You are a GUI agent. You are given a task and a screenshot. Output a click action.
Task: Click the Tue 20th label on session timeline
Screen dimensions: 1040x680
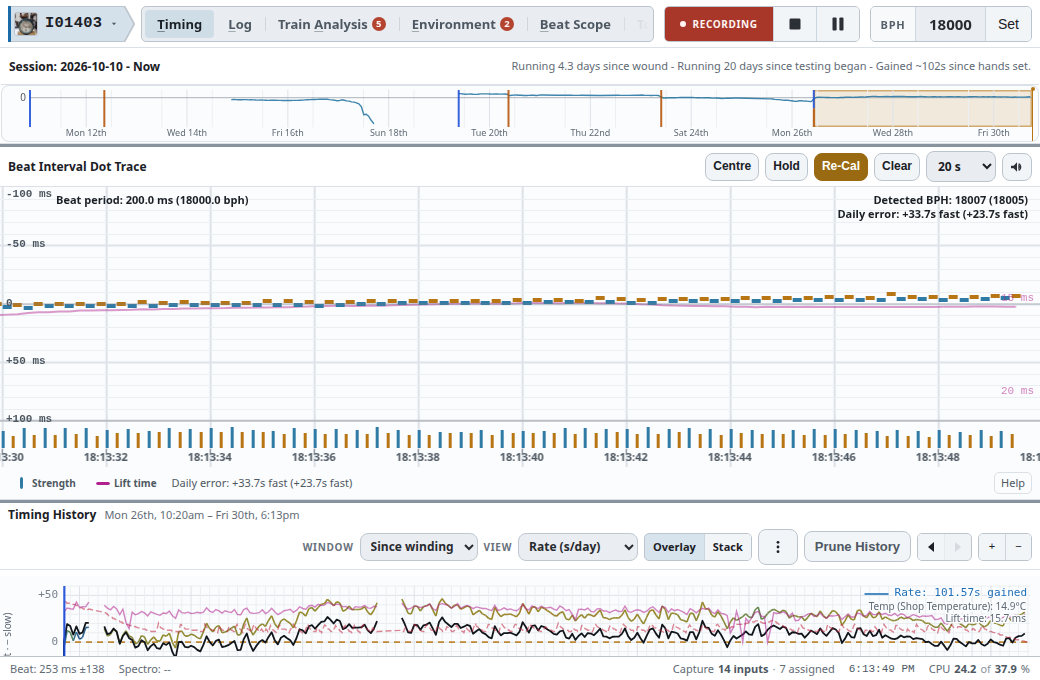point(489,133)
